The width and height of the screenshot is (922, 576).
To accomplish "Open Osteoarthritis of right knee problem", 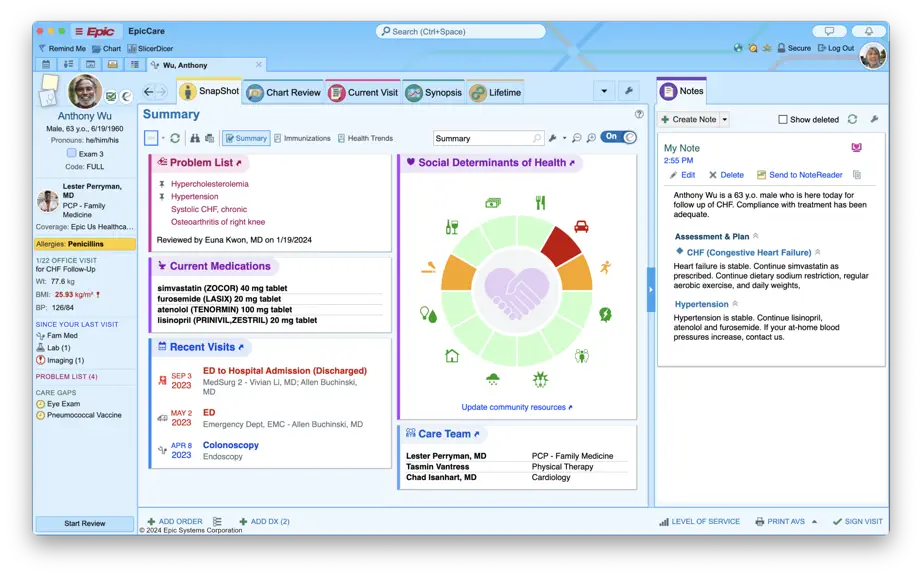I will coord(218,222).
